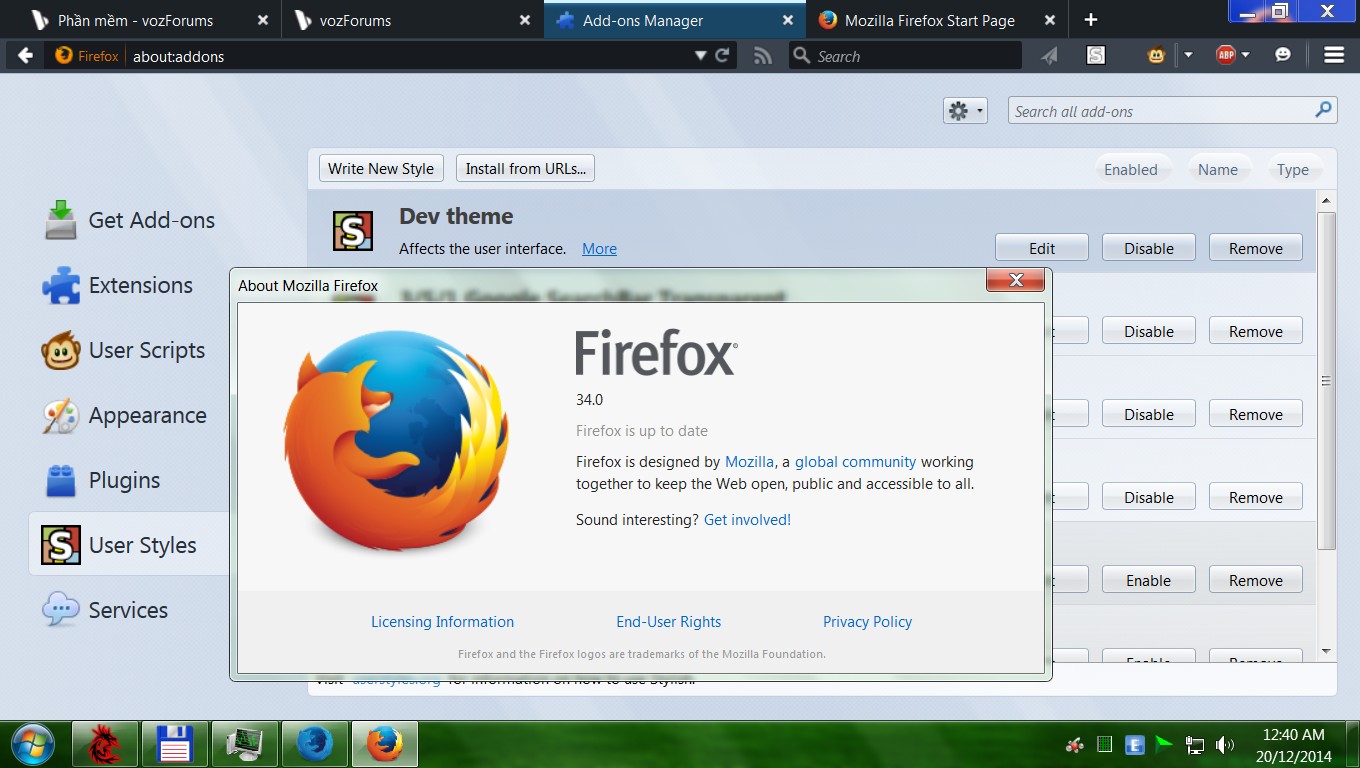This screenshot has width=1360, height=768.
Task: Disable the Dev theme style
Action: [x=1149, y=248]
